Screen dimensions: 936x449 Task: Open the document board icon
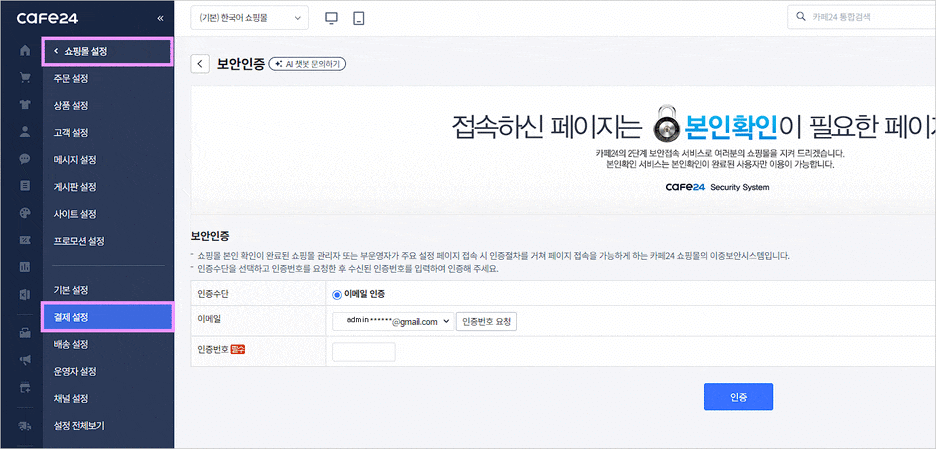tap(25, 186)
